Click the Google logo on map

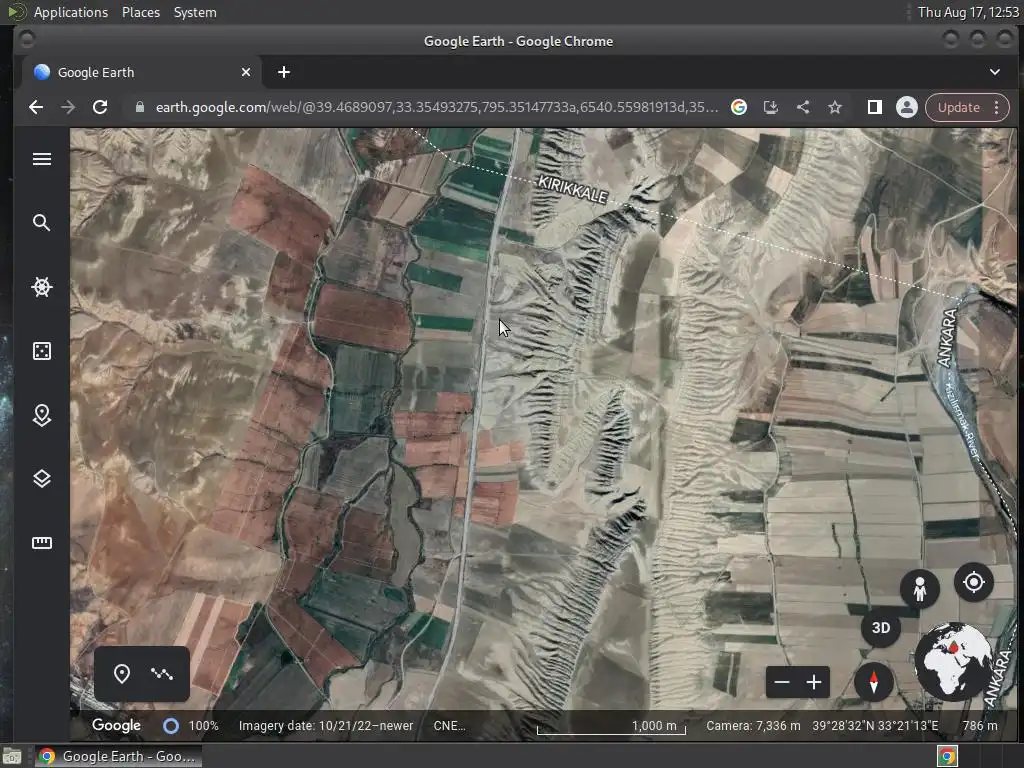[x=116, y=725]
